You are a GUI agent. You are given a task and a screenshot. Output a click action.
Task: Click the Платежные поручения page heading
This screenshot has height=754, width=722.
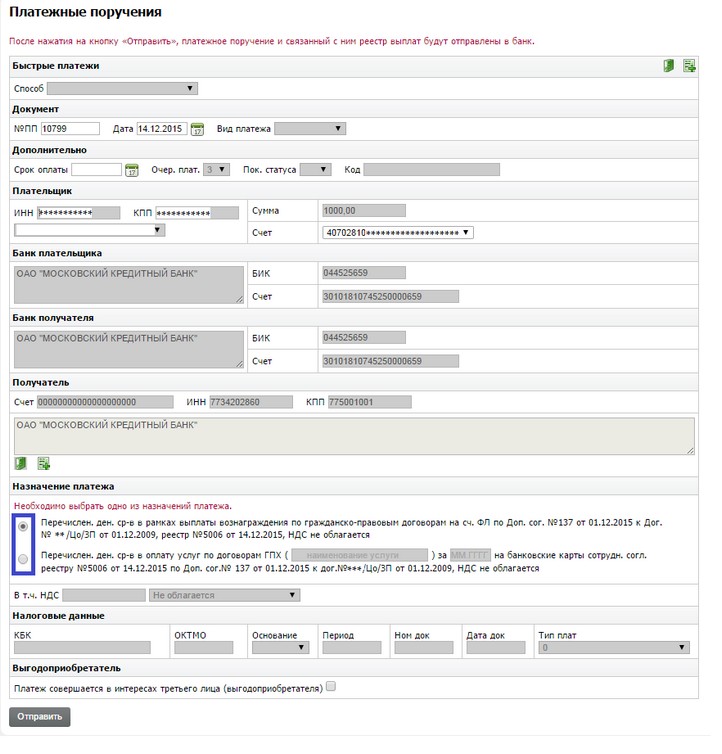(85, 12)
